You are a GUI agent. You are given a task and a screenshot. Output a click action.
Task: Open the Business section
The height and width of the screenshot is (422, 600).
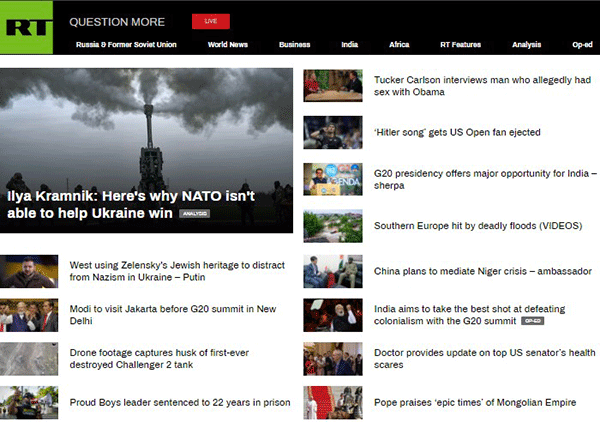pyautogui.click(x=294, y=45)
